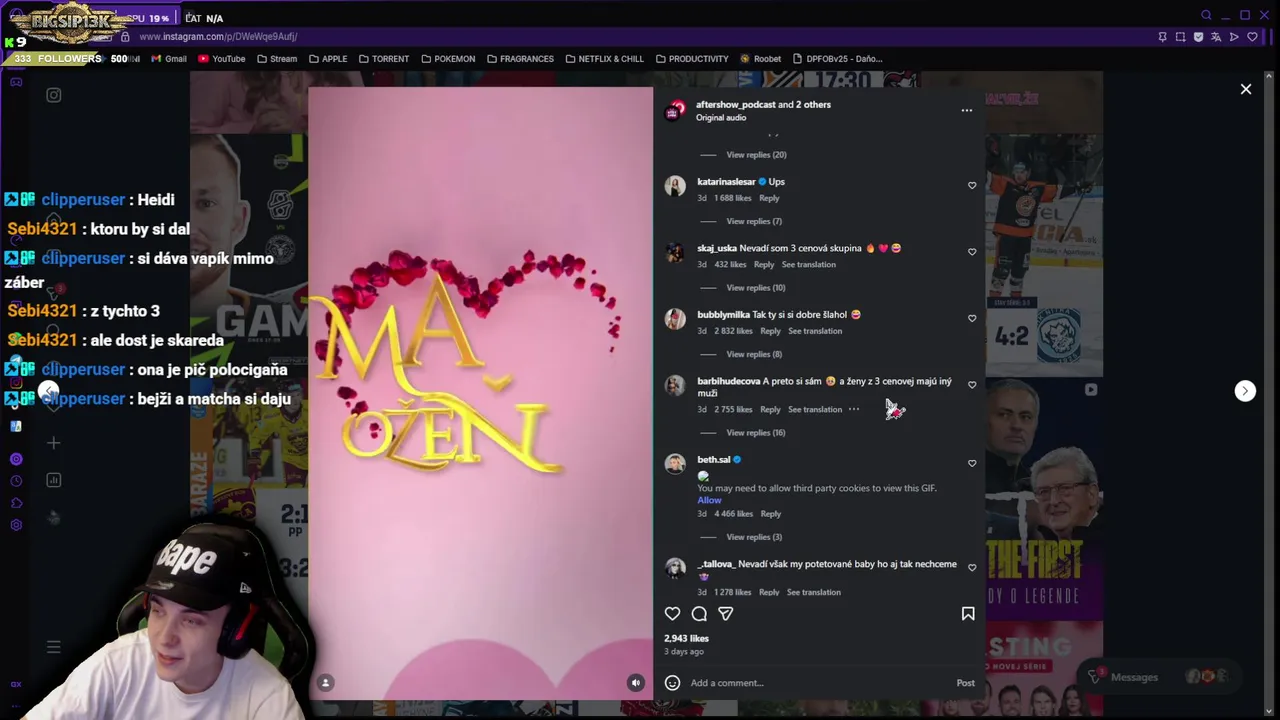The width and height of the screenshot is (1280, 720).
Task: Like barbihudecova's comment heart
Action: [972, 385]
